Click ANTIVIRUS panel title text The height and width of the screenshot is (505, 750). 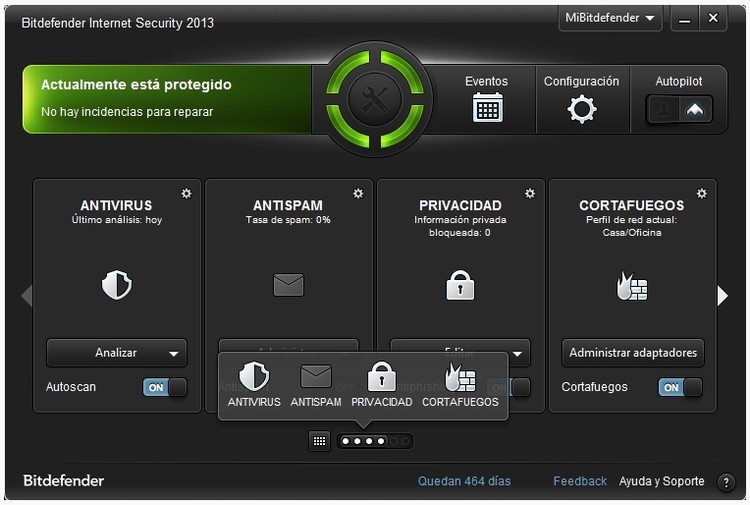coord(116,205)
